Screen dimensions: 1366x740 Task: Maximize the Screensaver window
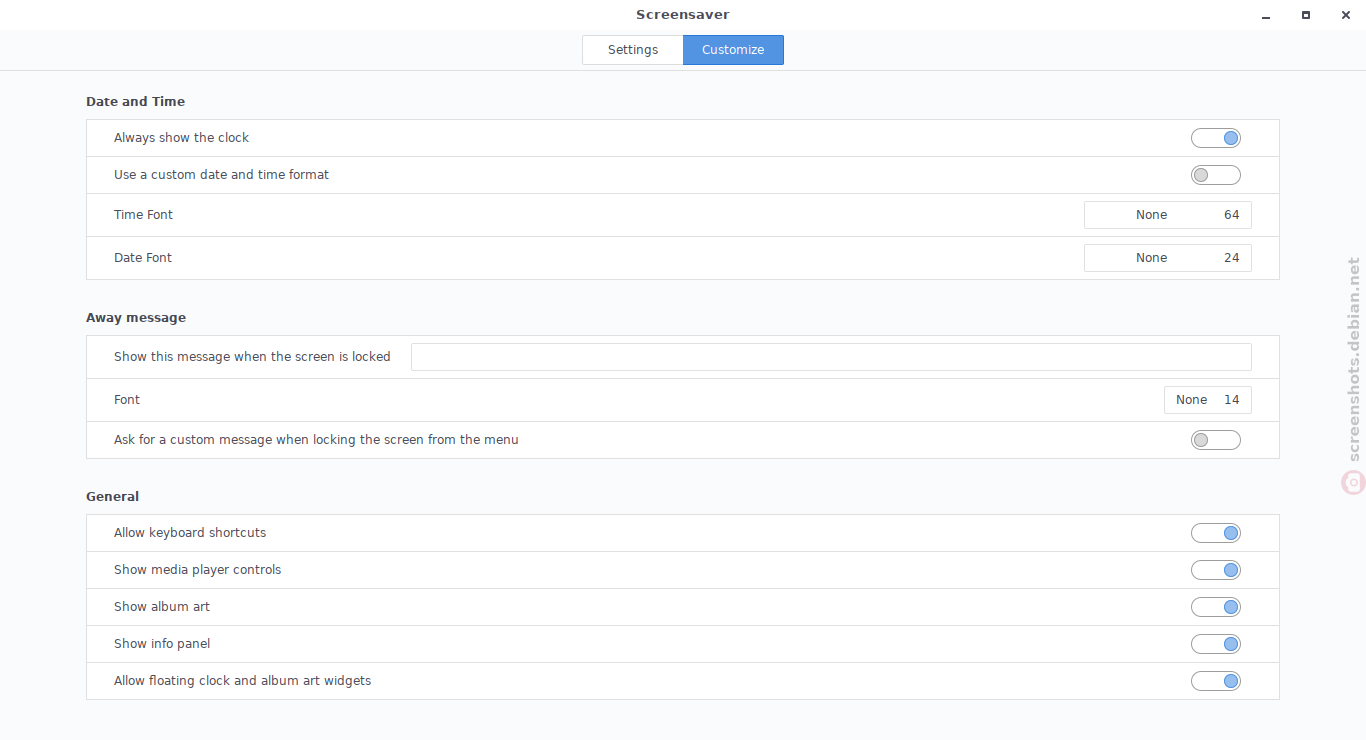click(x=1306, y=15)
